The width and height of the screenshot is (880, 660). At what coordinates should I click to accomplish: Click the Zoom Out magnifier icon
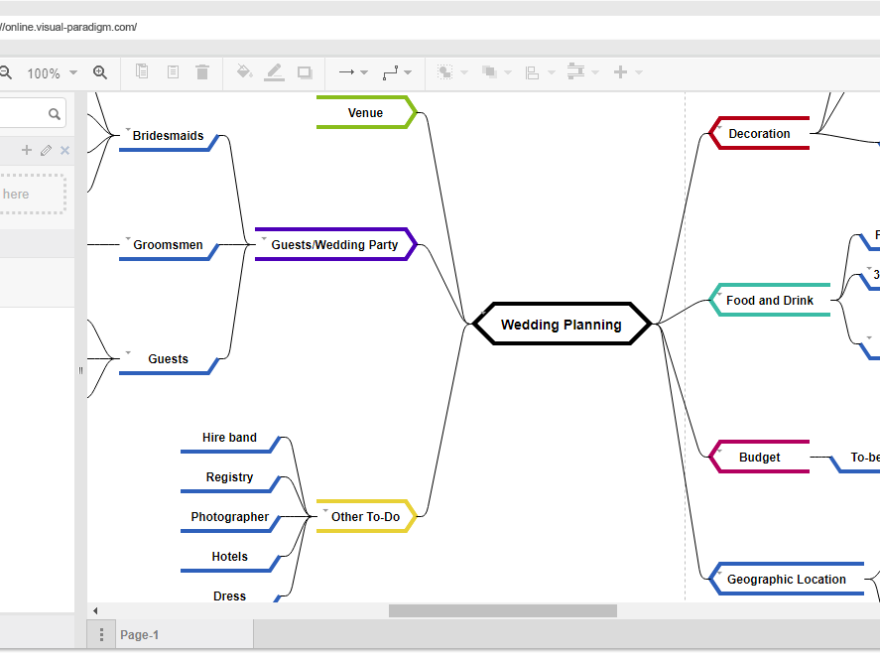click(x=8, y=72)
